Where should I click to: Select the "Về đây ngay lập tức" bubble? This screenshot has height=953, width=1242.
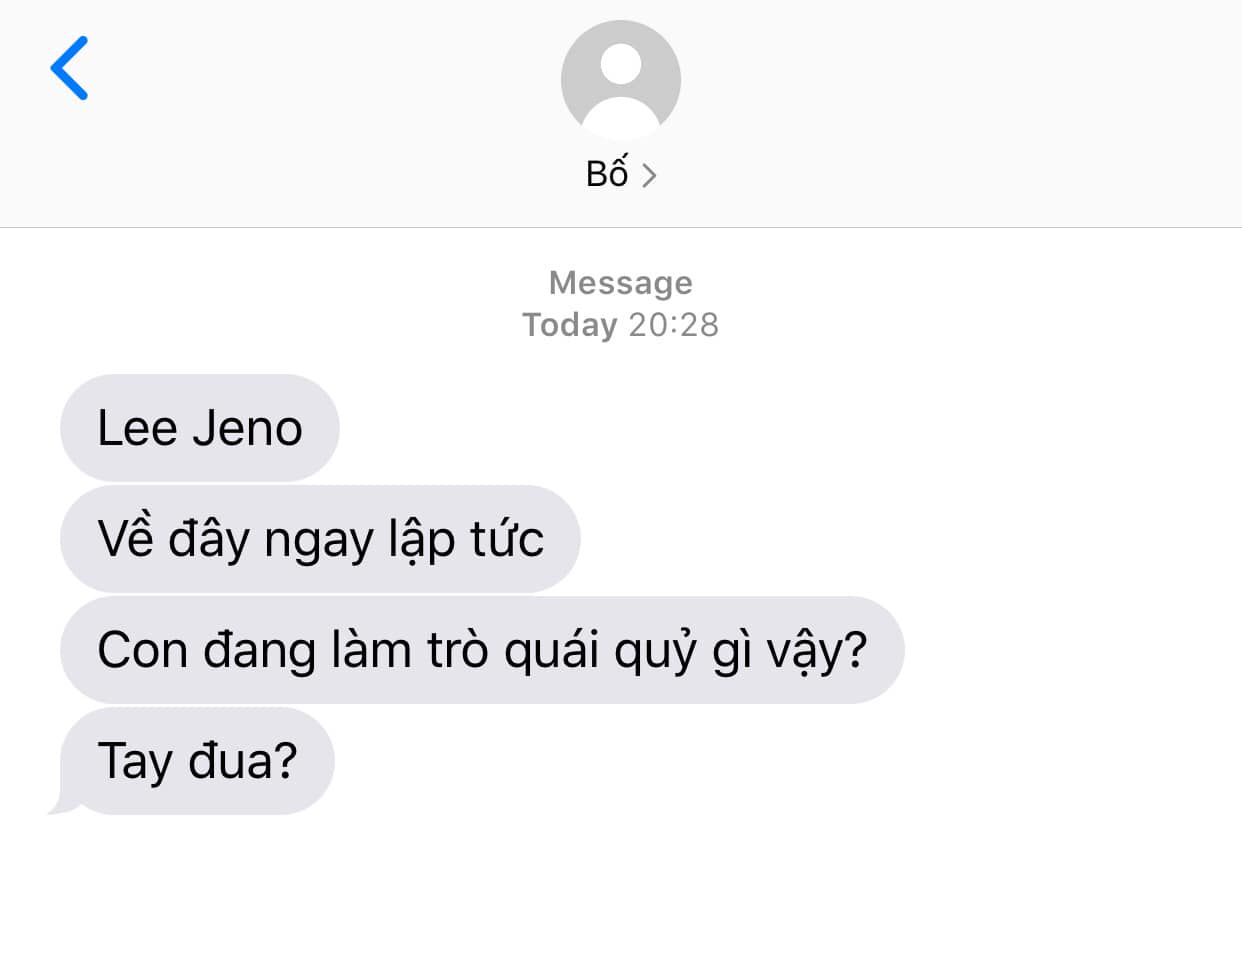(x=320, y=539)
